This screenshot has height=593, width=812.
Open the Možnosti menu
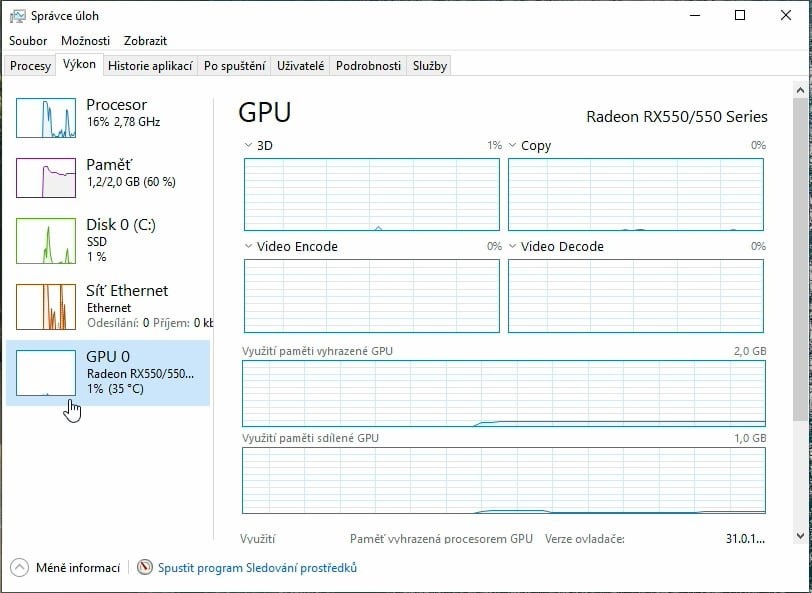[x=86, y=41]
